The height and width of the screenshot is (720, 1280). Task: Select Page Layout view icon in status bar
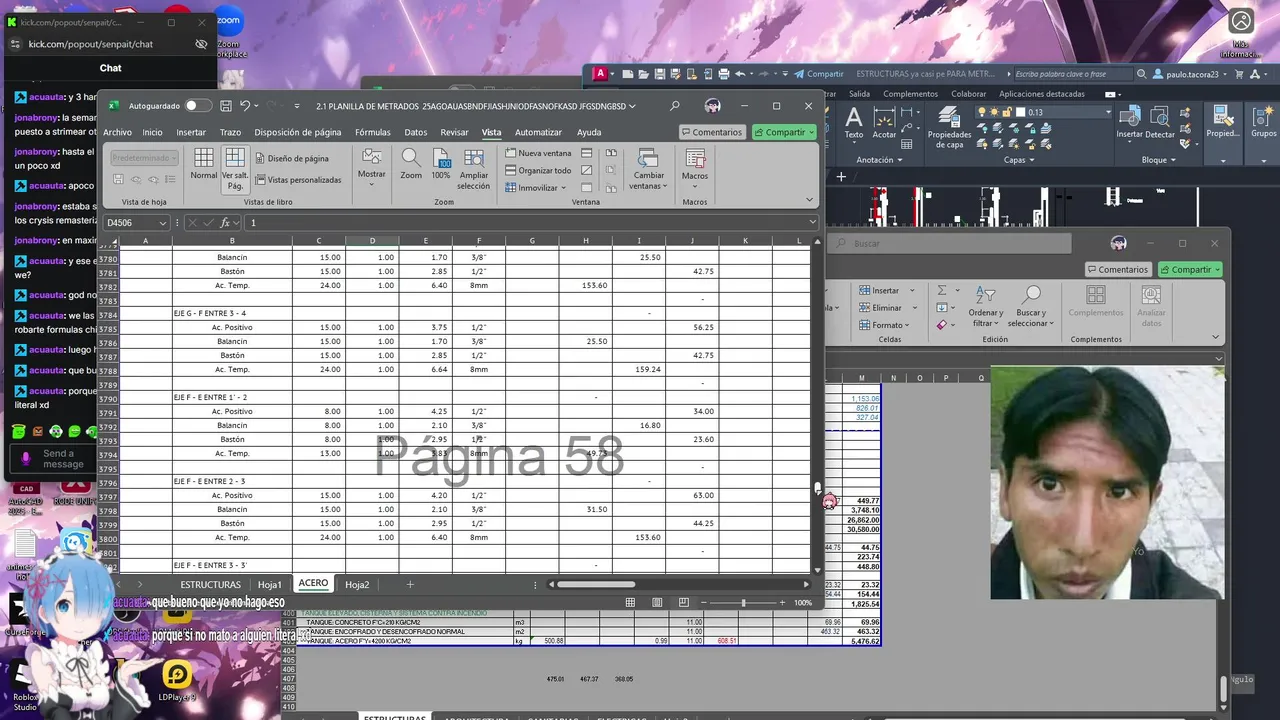657,603
